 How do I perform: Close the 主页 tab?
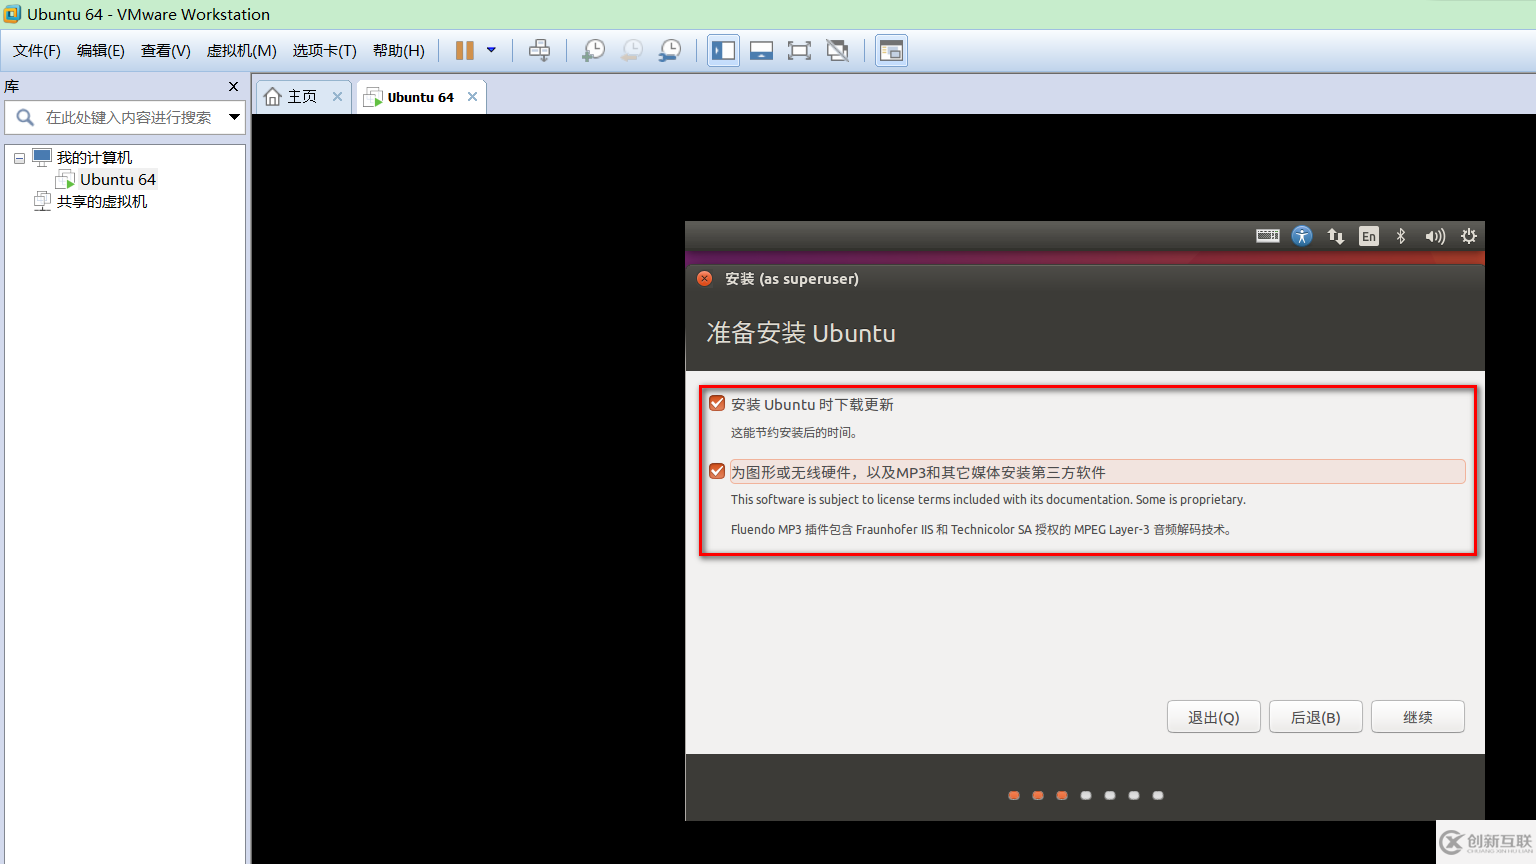coord(338,97)
